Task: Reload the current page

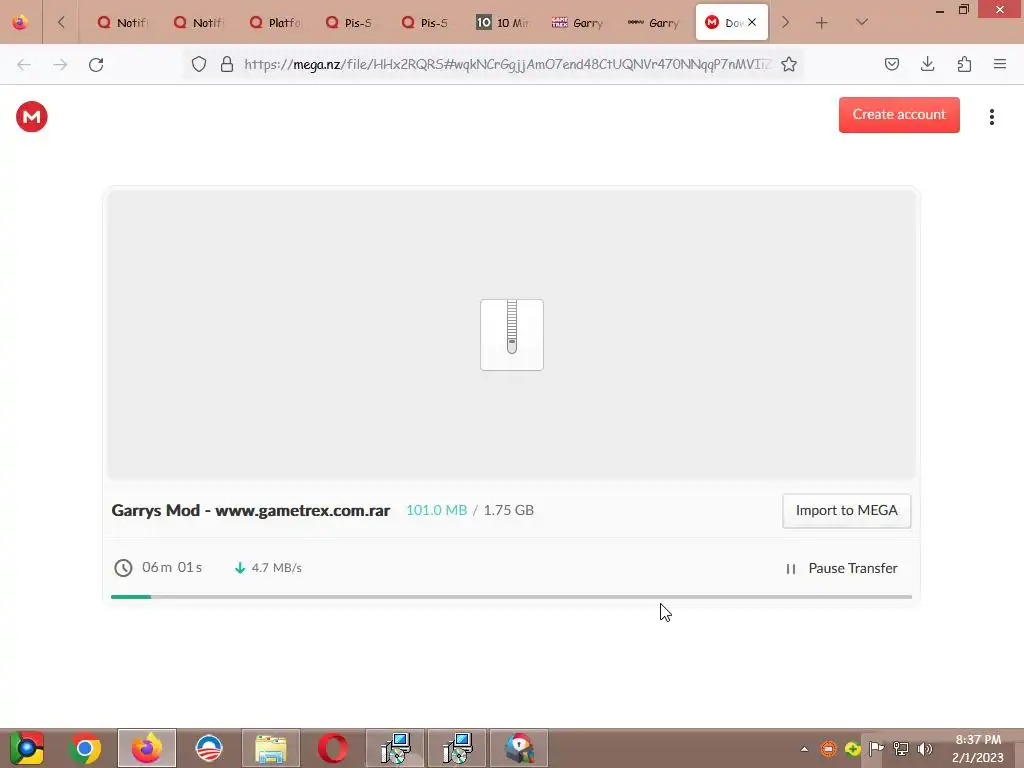Action: 96,64
